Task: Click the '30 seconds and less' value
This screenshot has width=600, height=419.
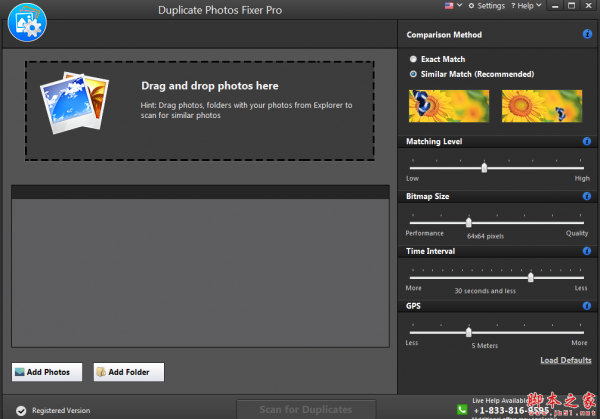Action: pos(485,291)
